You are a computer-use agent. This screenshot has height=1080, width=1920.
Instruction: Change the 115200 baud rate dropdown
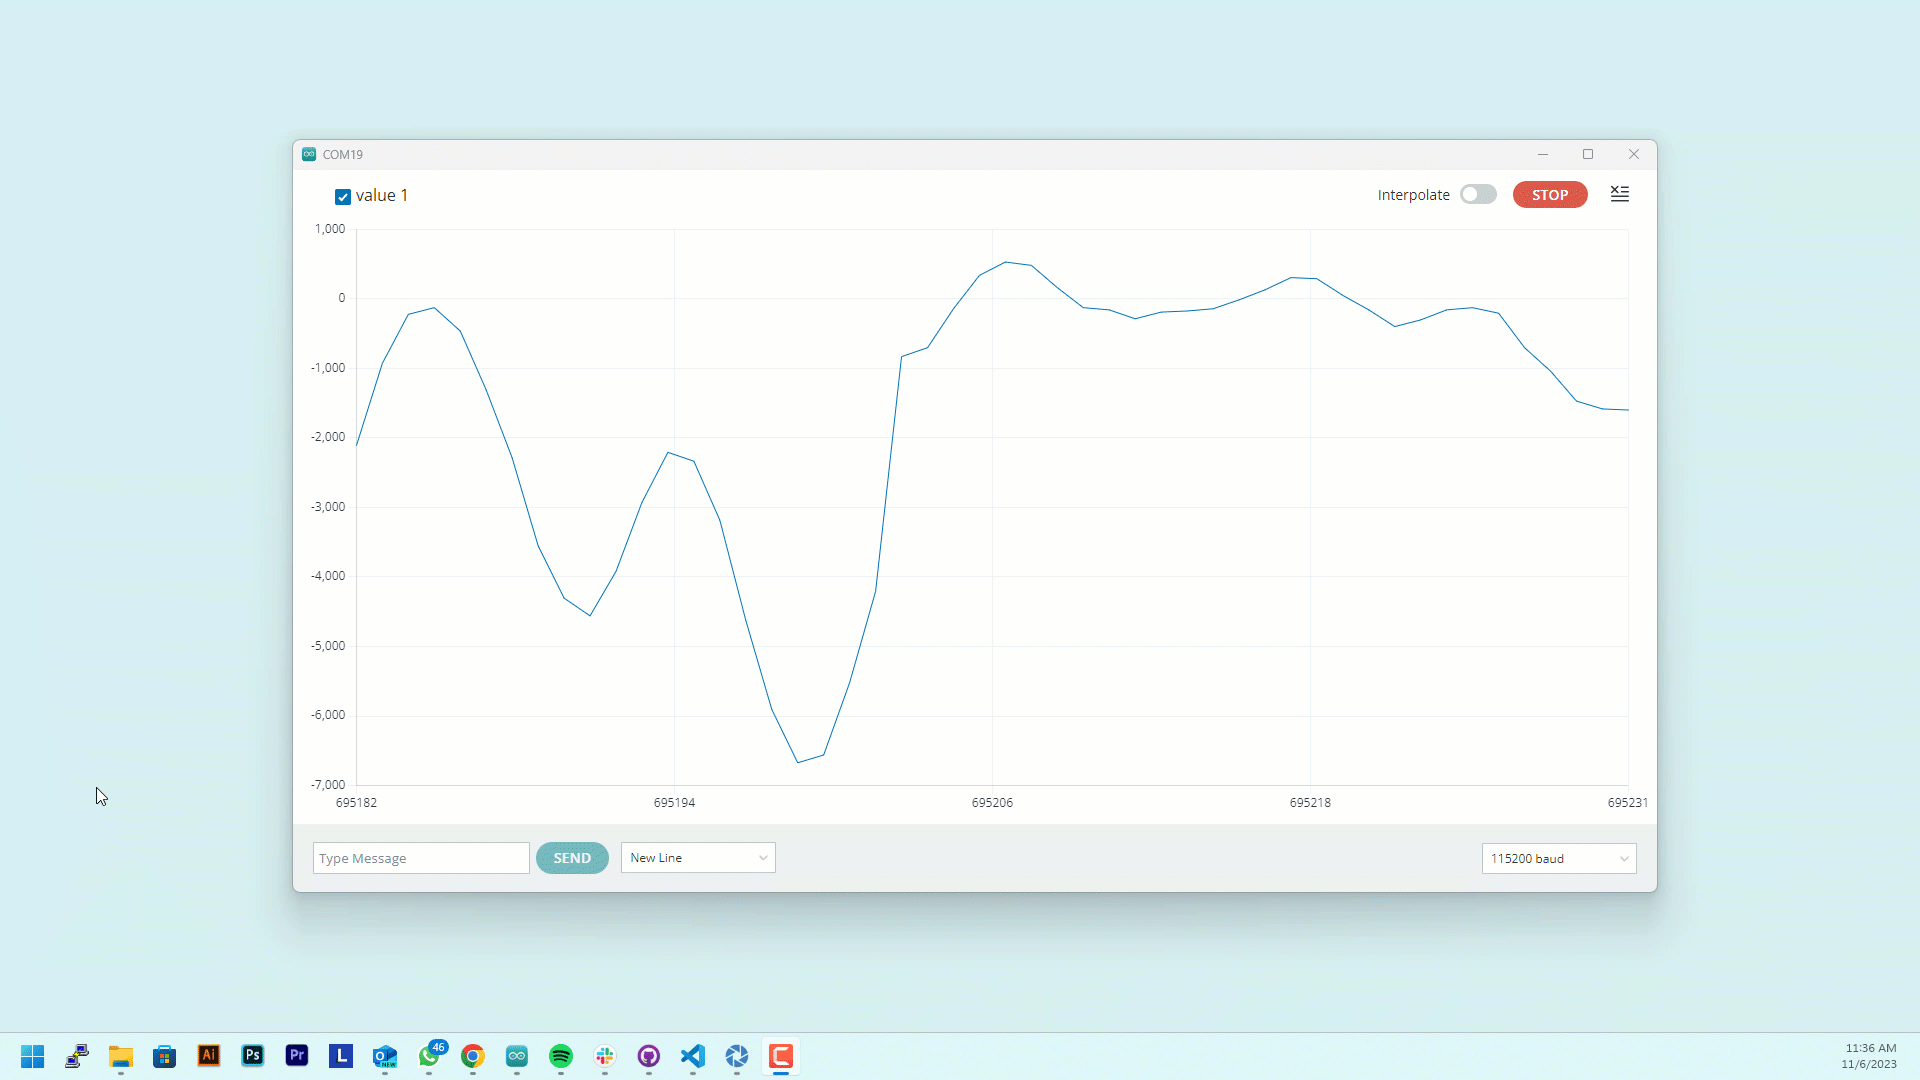[x=1558, y=858]
